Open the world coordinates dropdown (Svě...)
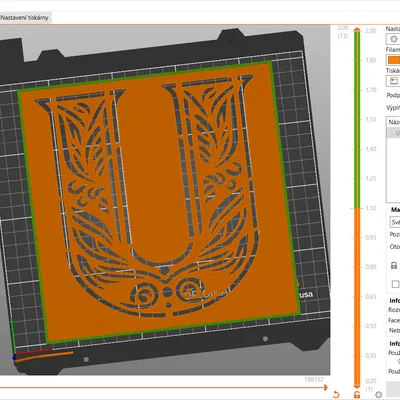The image size is (400, 400). pos(395,222)
